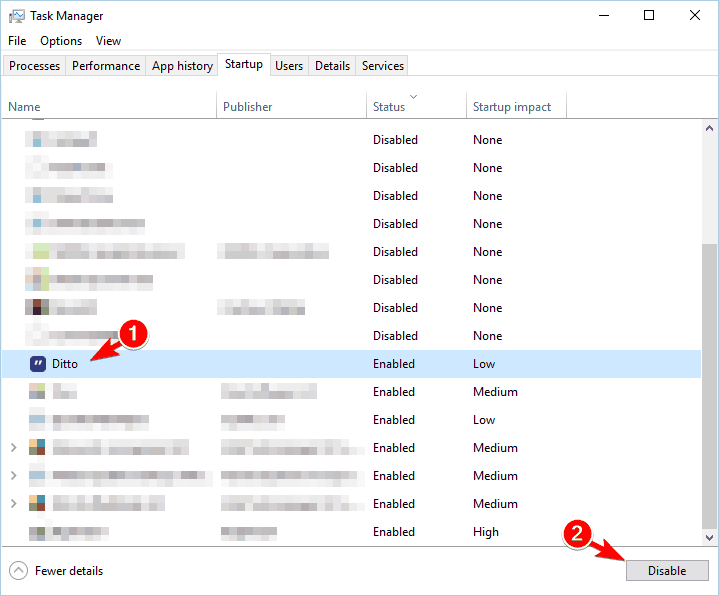This screenshot has height=596, width=719.
Task: Switch to the Performance tab
Action: (x=106, y=66)
